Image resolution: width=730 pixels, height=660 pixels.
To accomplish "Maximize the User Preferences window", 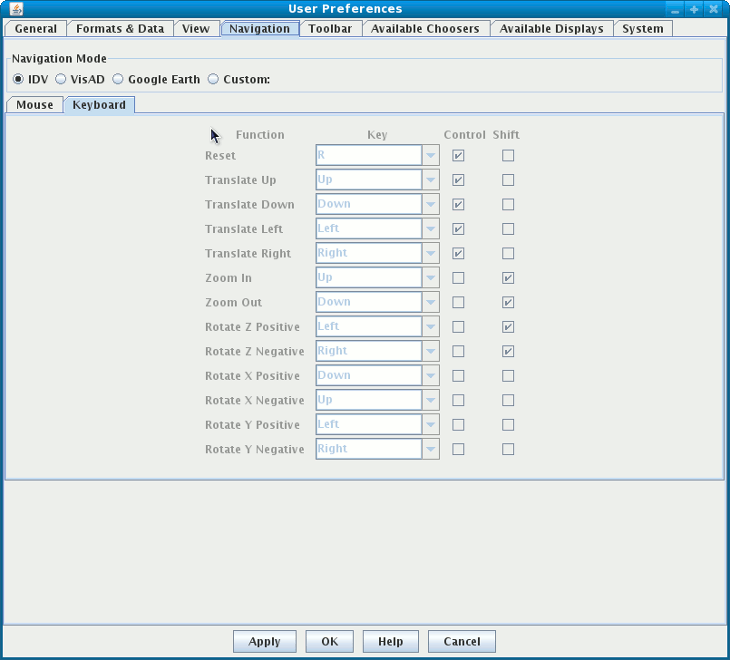I will point(694,9).
